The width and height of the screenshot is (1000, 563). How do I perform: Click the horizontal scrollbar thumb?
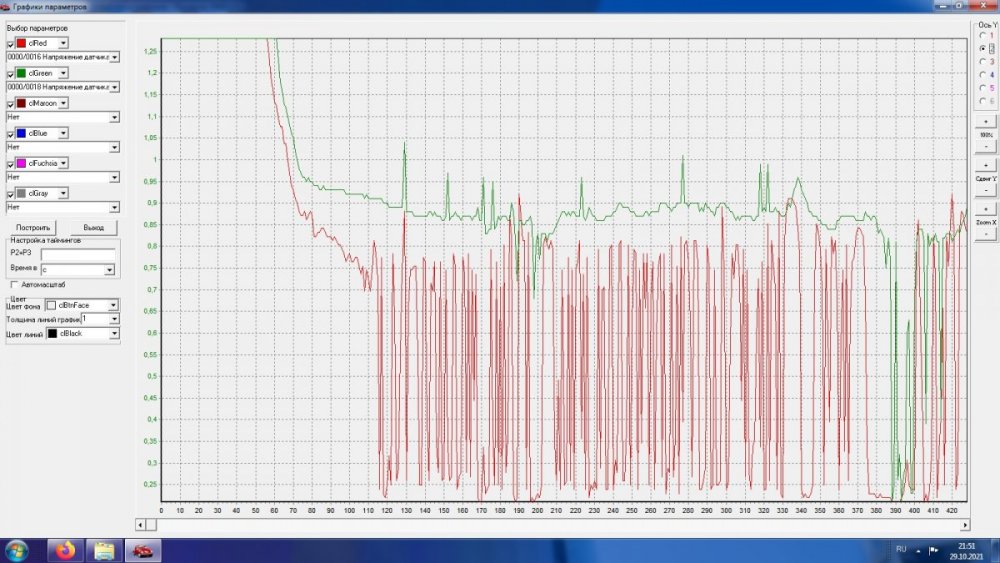(x=151, y=525)
